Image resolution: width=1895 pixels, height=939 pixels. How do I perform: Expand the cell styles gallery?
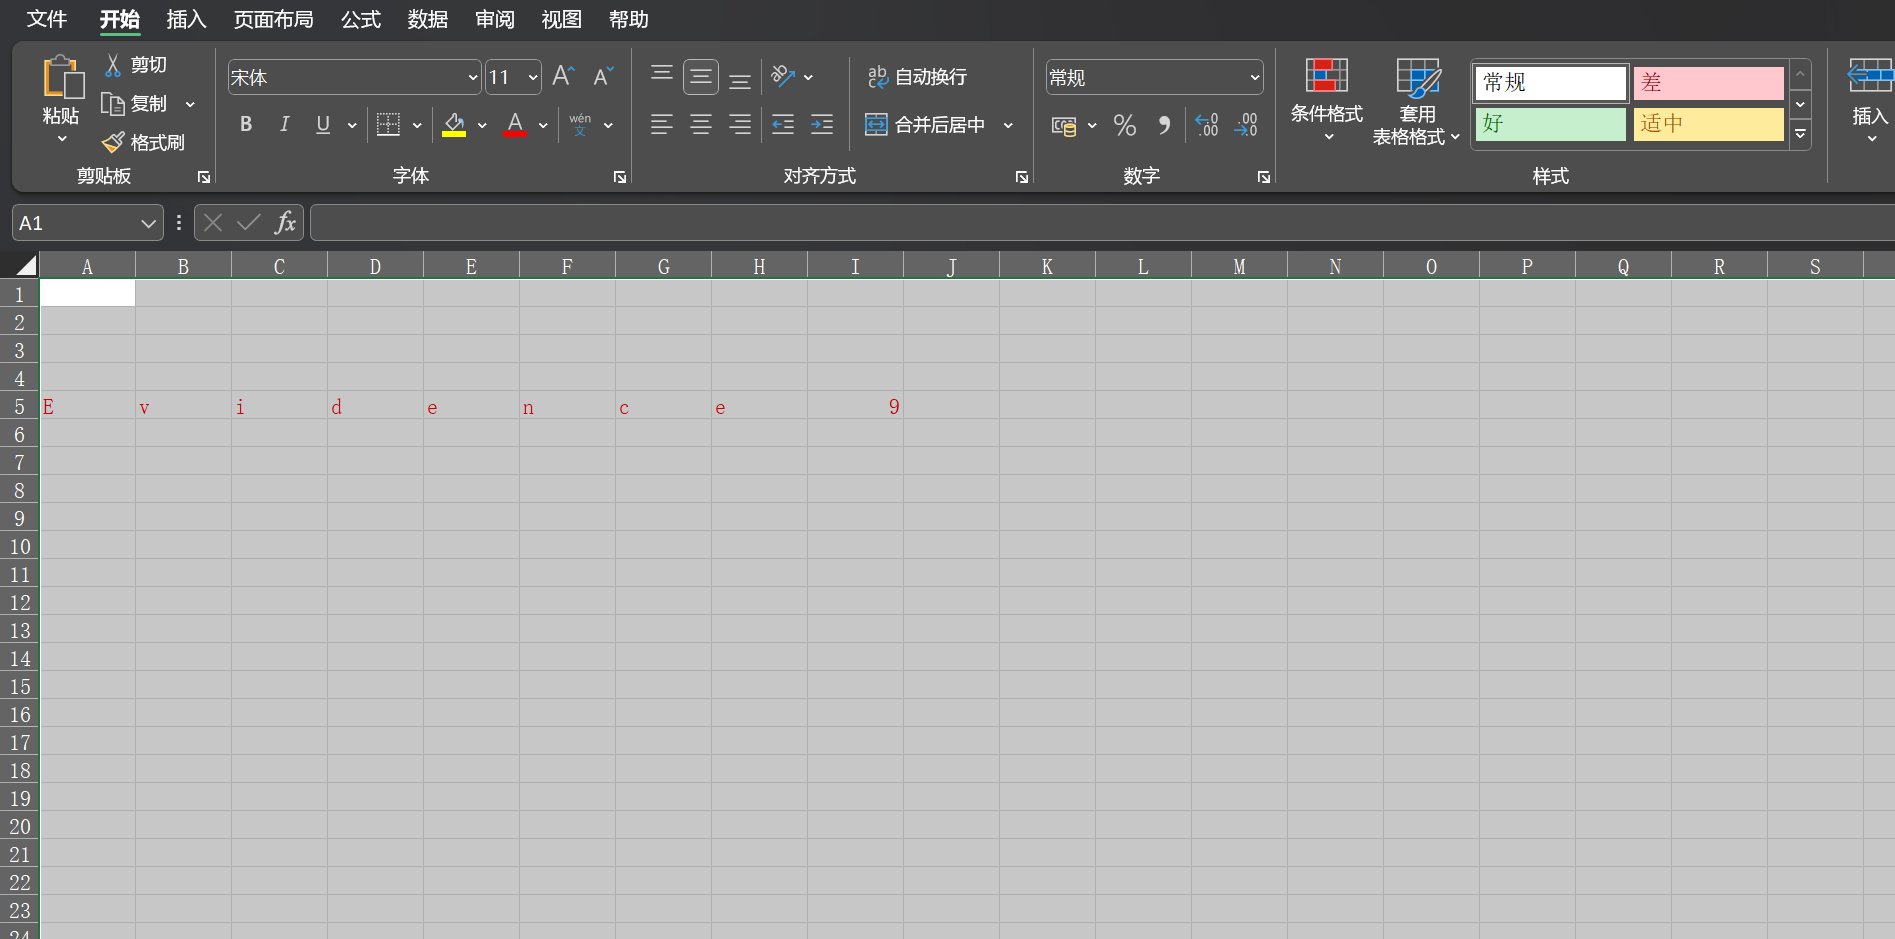[1801, 134]
